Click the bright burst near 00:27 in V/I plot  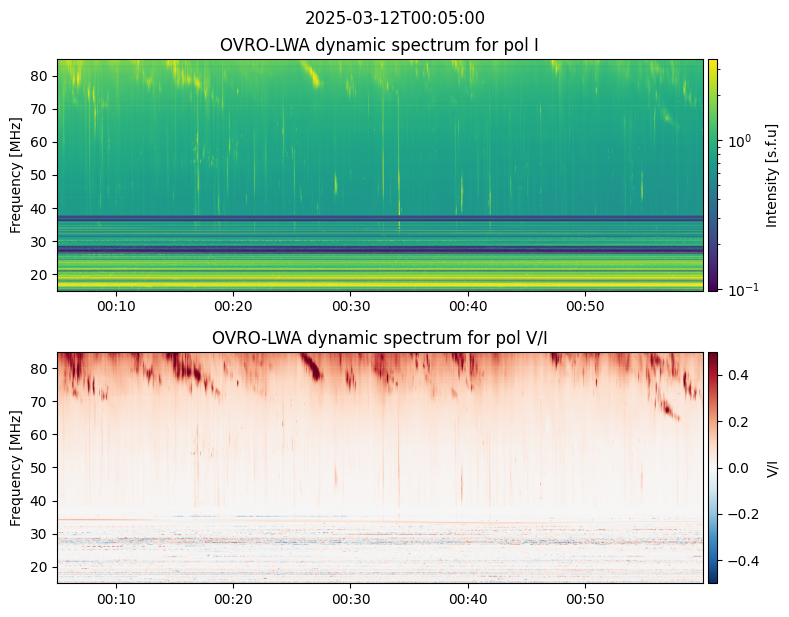coord(312,367)
